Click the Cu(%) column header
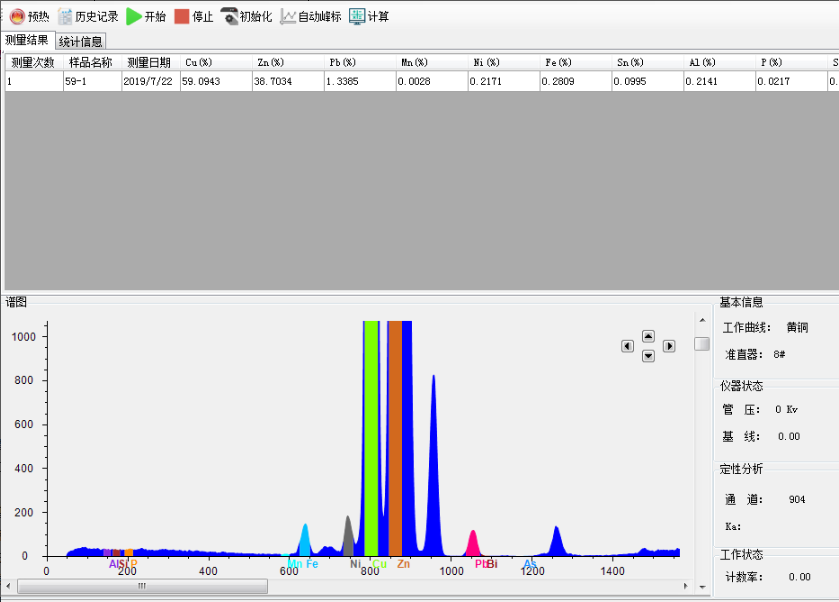 pyautogui.click(x=215, y=62)
